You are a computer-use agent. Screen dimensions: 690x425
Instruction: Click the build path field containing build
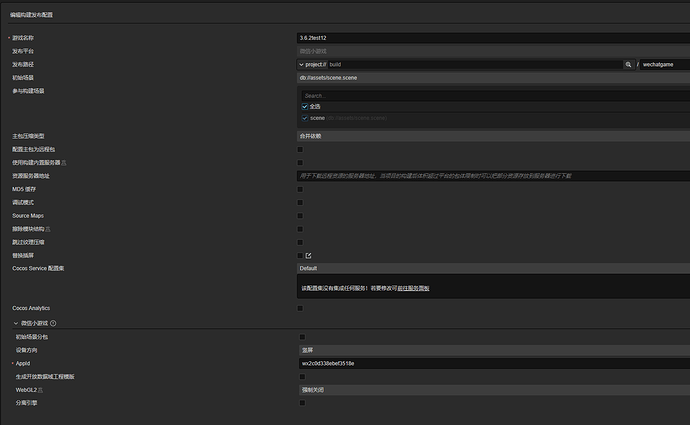475,65
